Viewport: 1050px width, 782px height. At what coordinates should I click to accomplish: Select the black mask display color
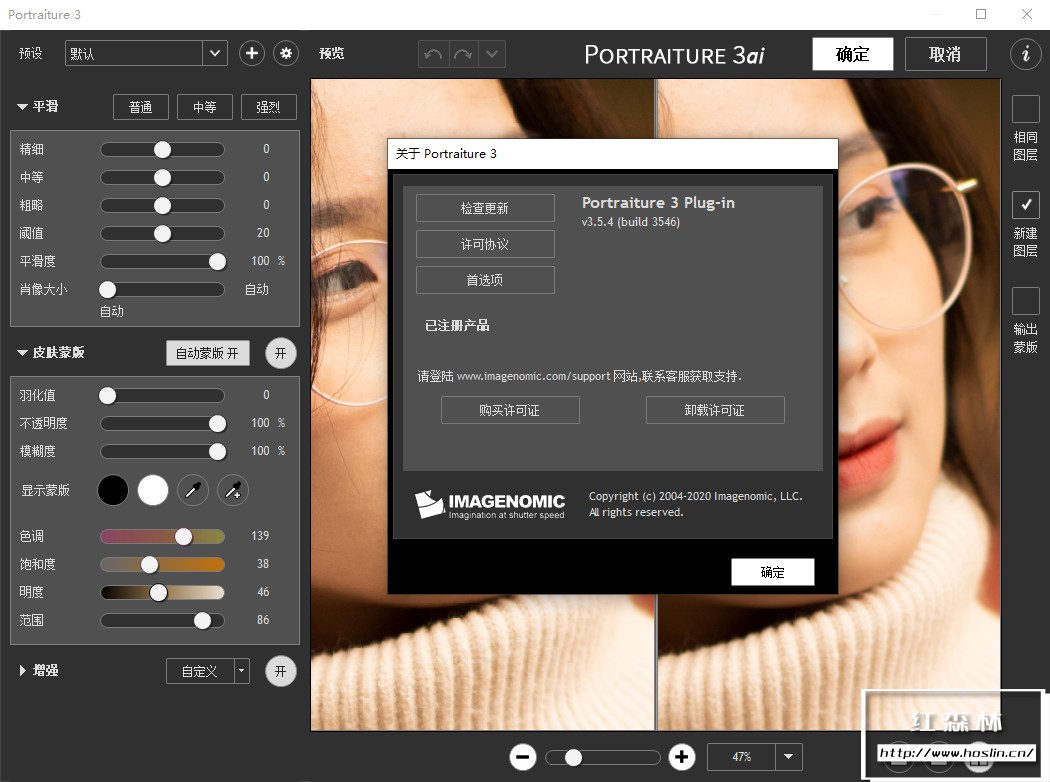[113, 491]
